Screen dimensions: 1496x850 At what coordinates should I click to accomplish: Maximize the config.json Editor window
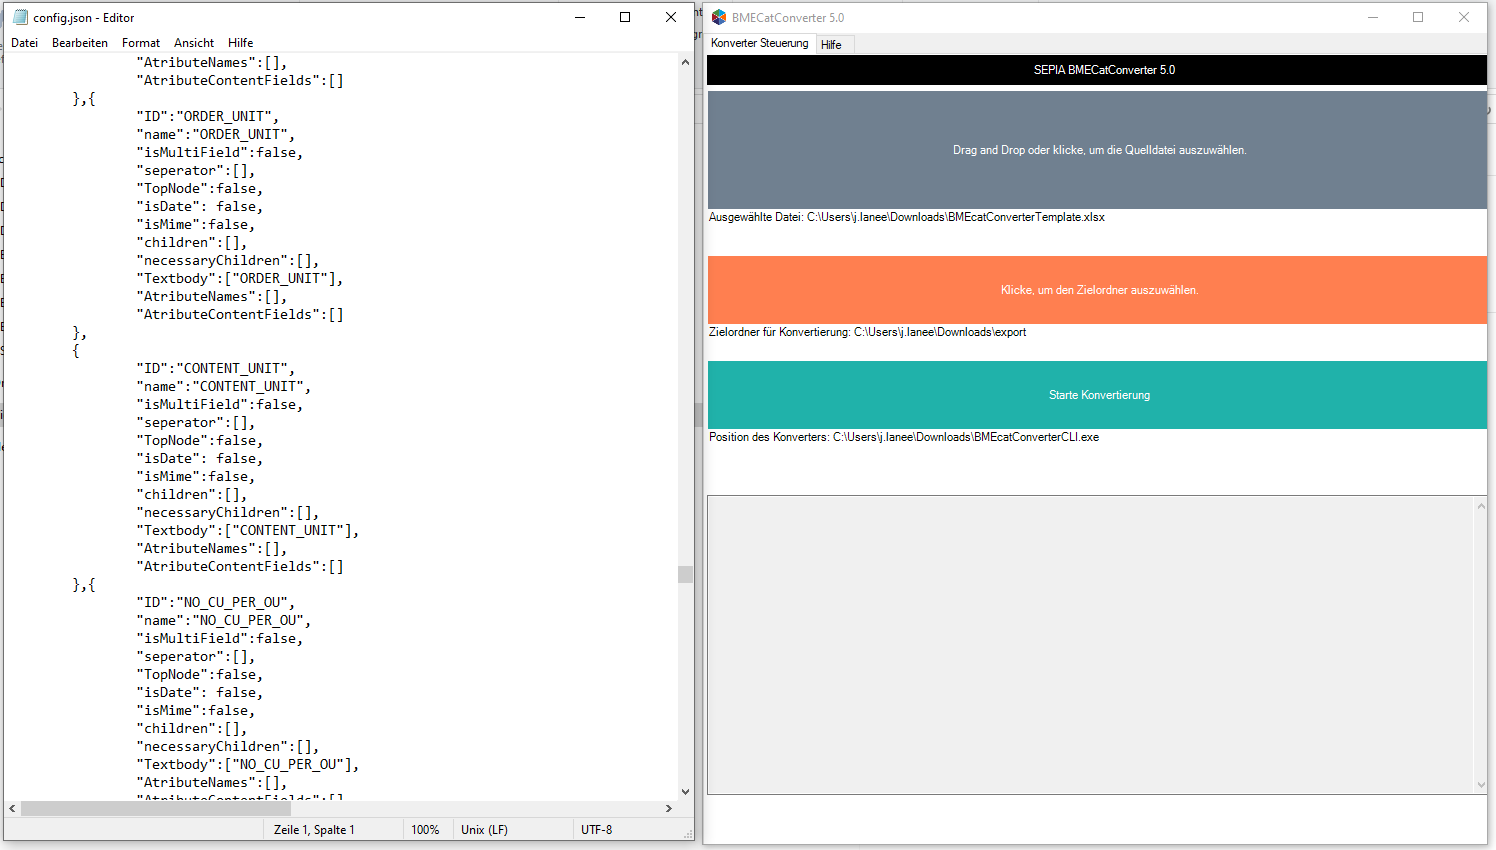(625, 17)
